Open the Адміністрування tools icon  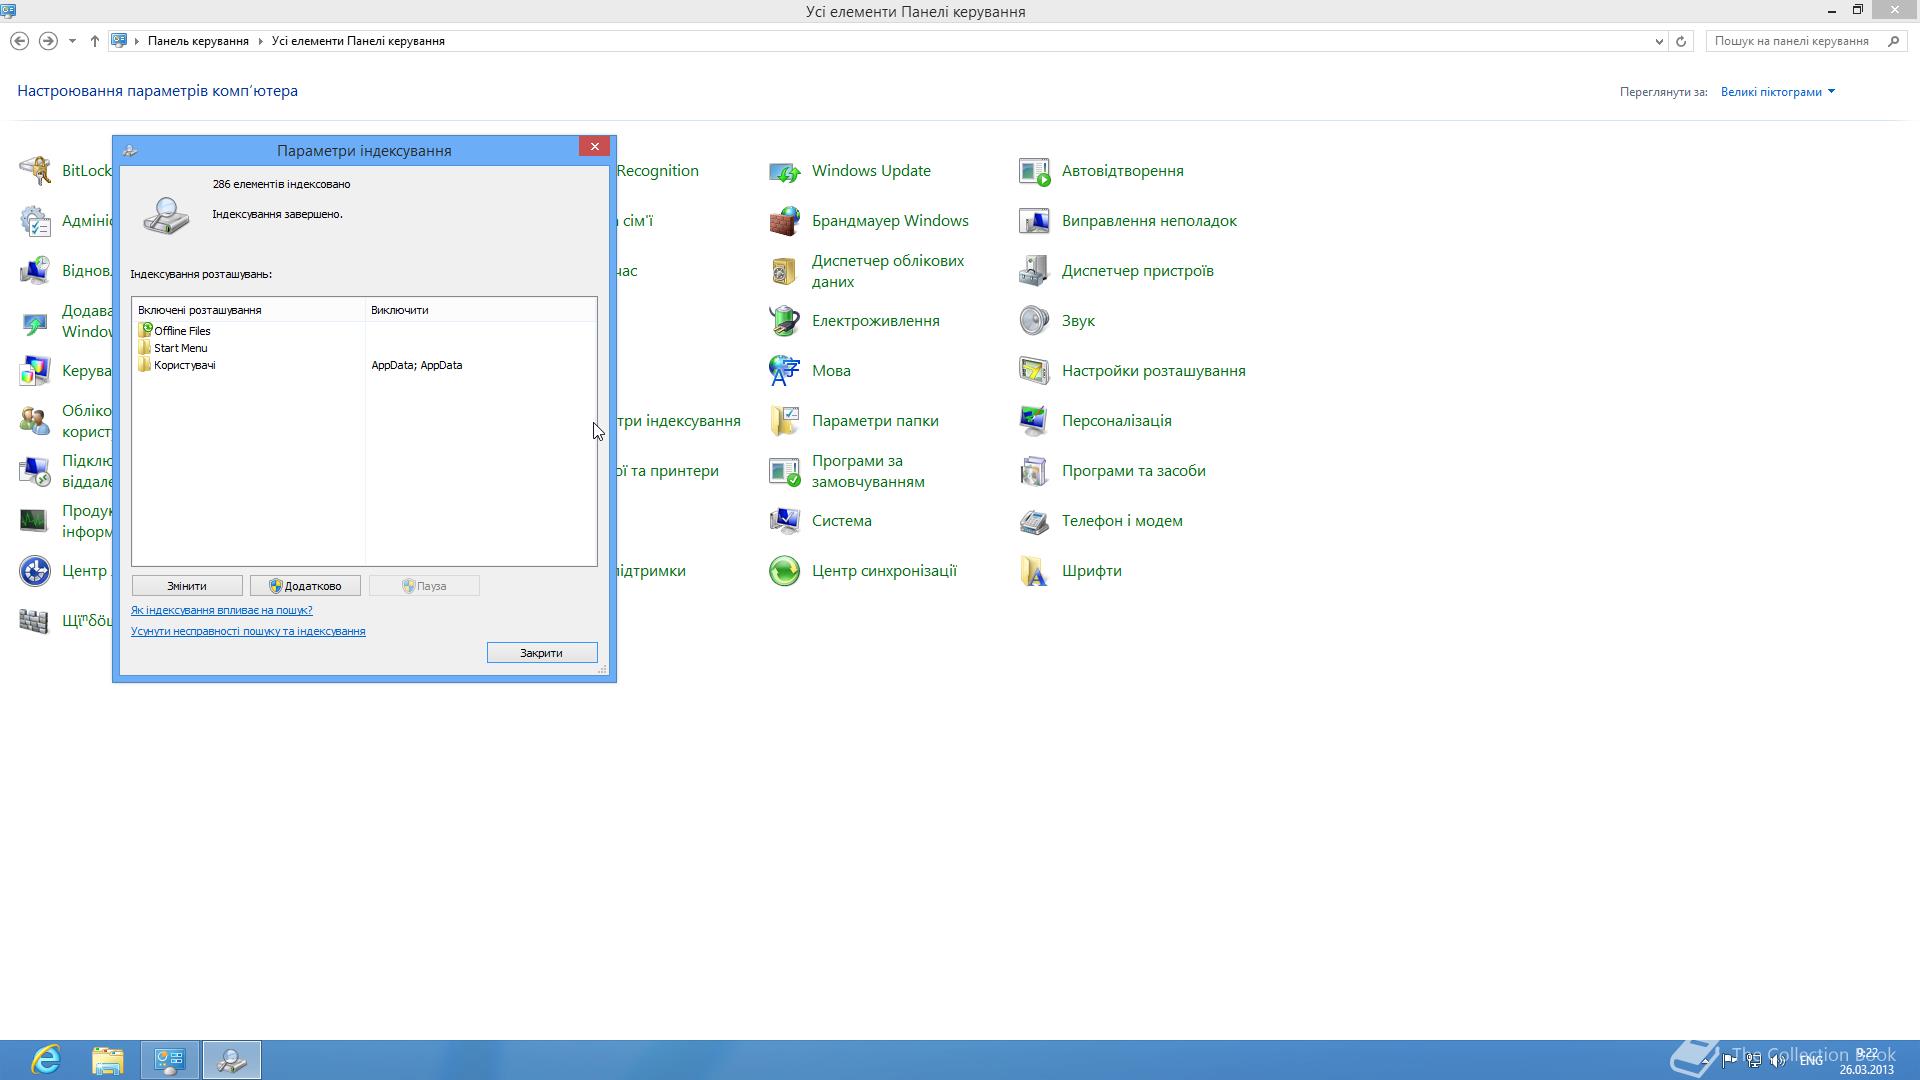pyautogui.click(x=35, y=221)
